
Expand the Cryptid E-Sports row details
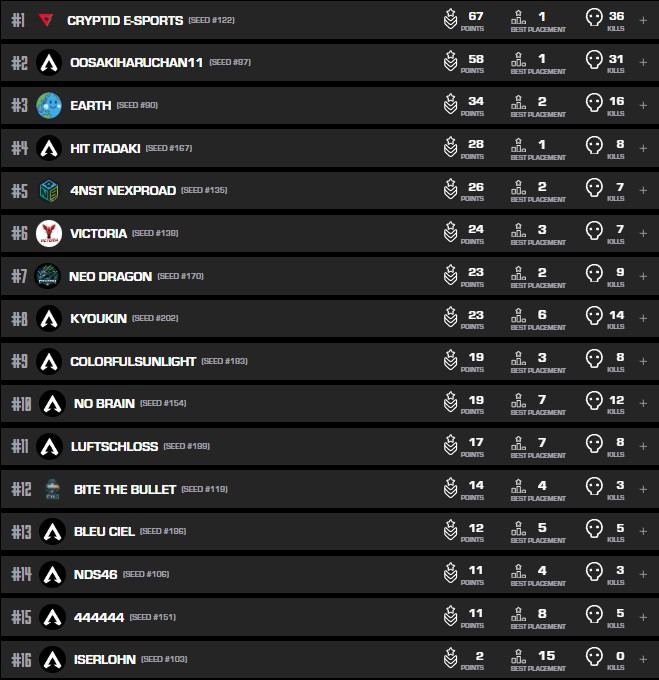643,20
